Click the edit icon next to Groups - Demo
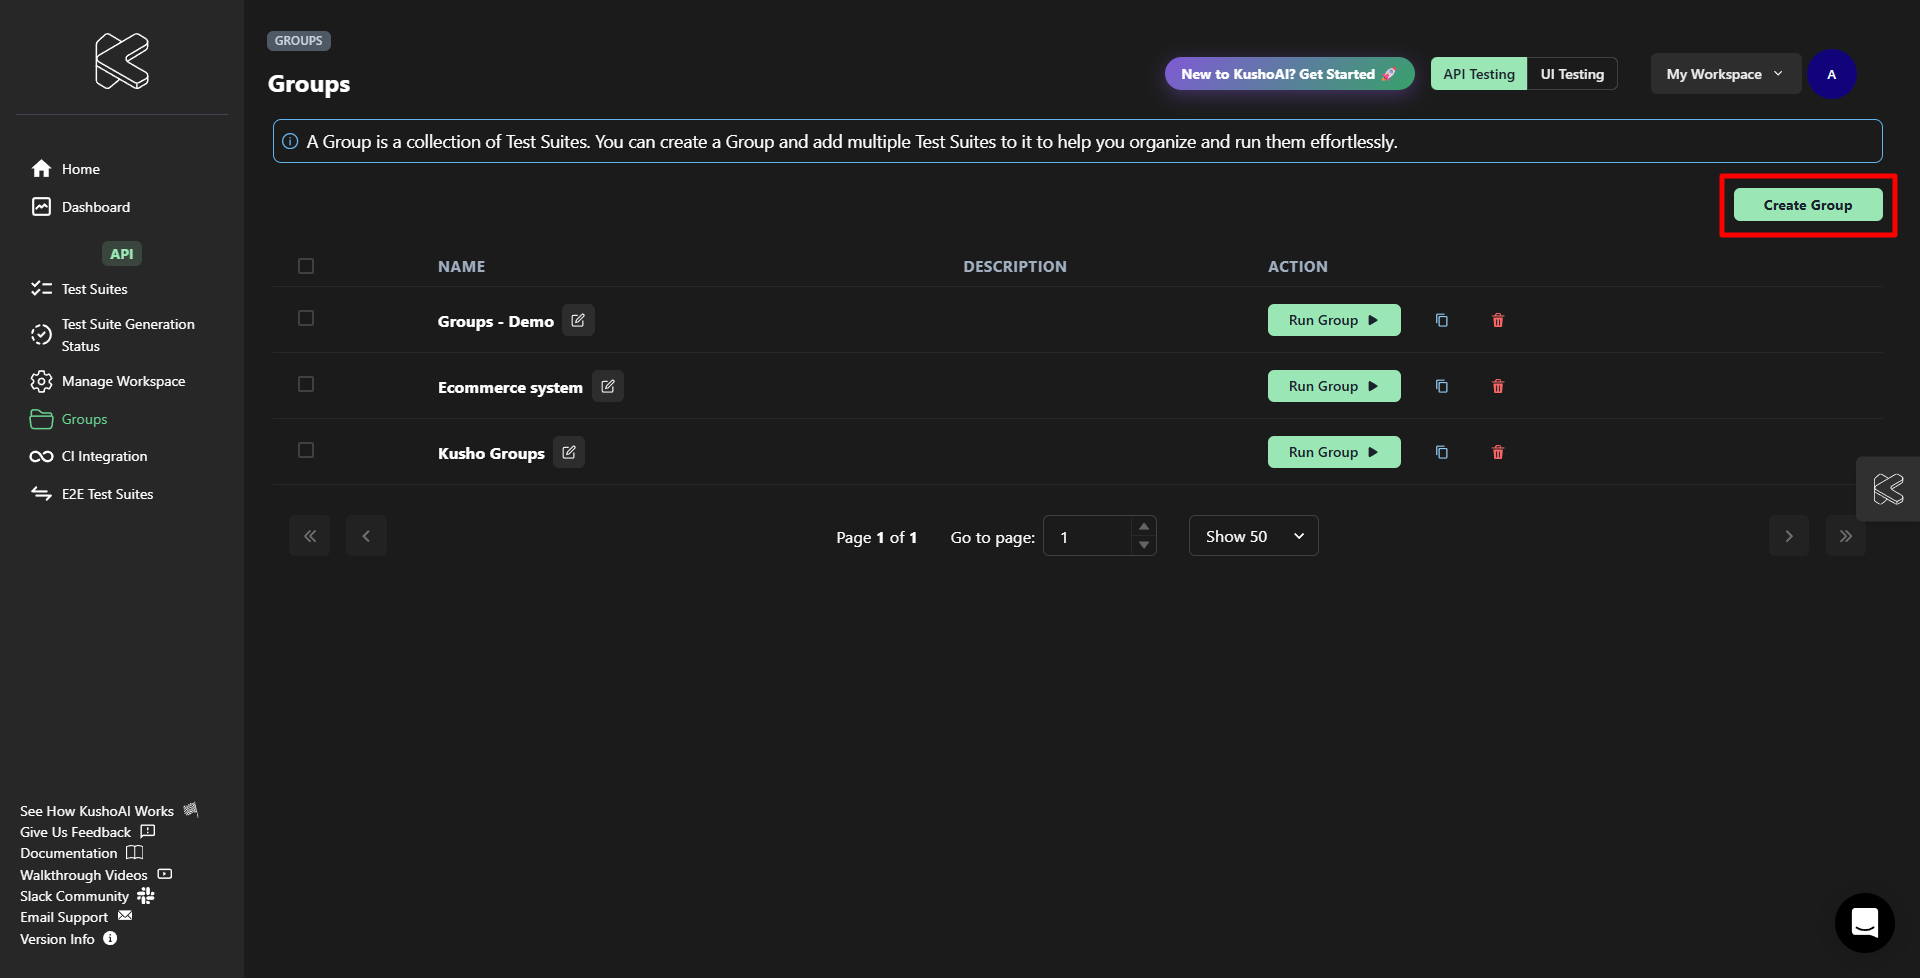 pyautogui.click(x=578, y=320)
